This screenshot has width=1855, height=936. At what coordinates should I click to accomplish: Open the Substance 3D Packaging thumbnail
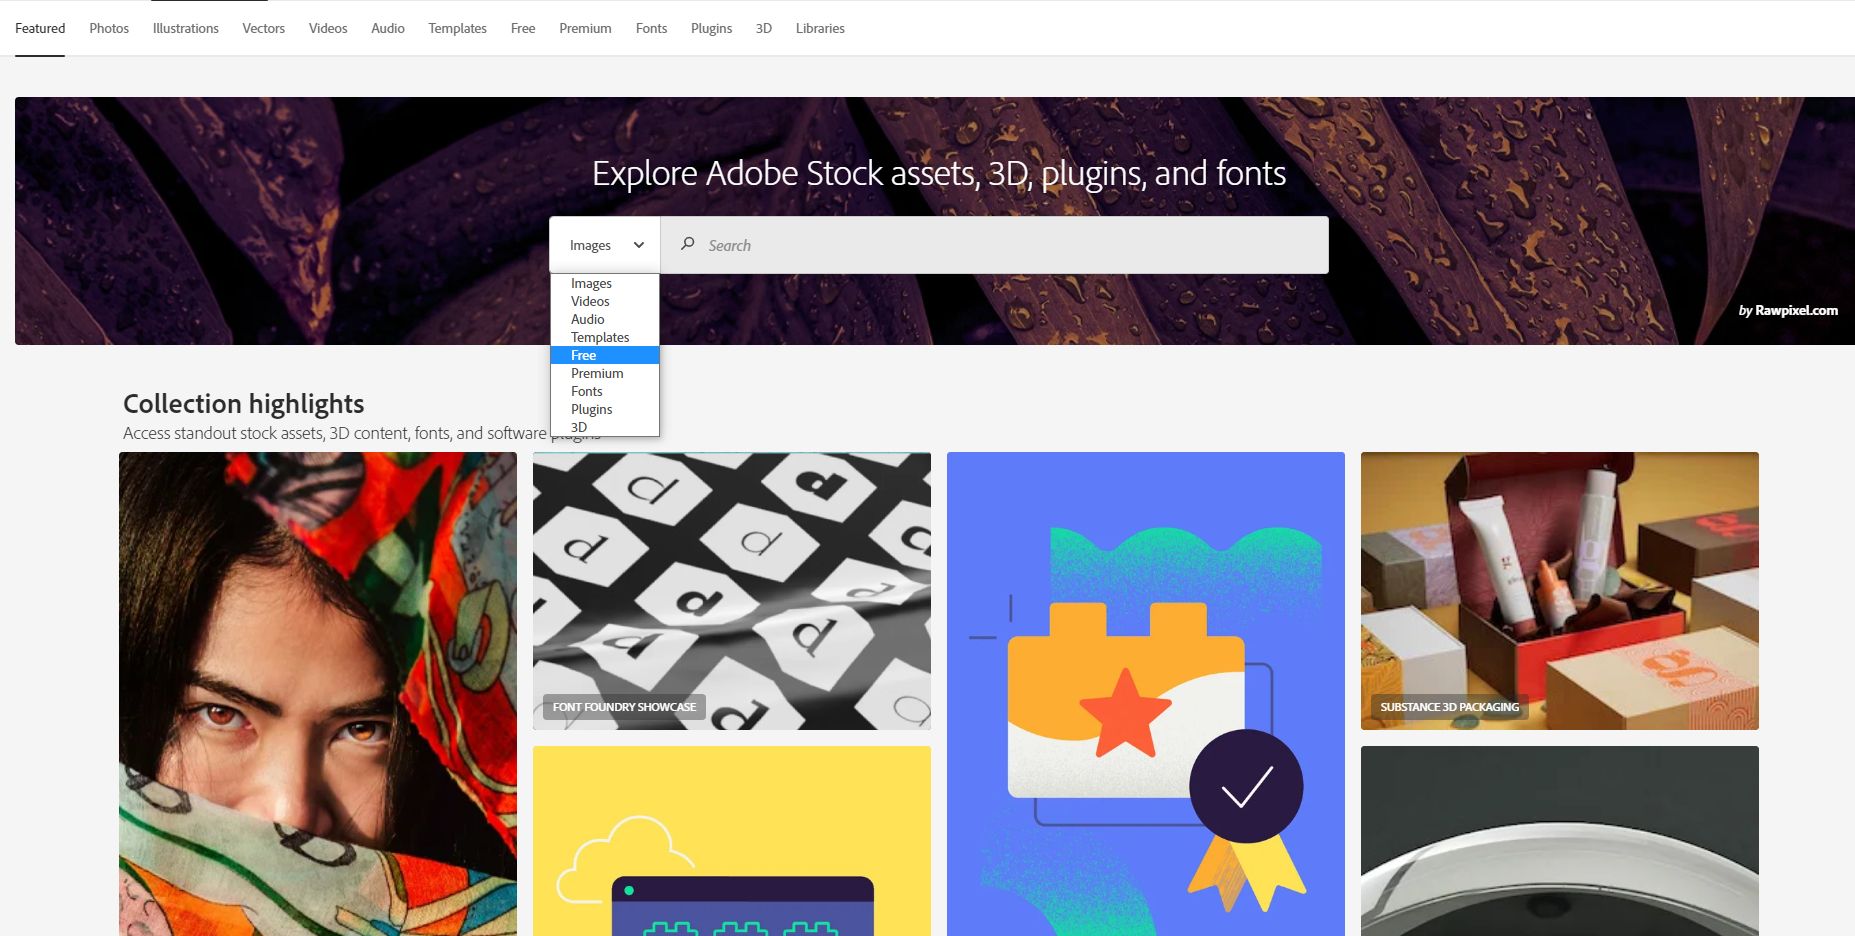coord(1560,591)
